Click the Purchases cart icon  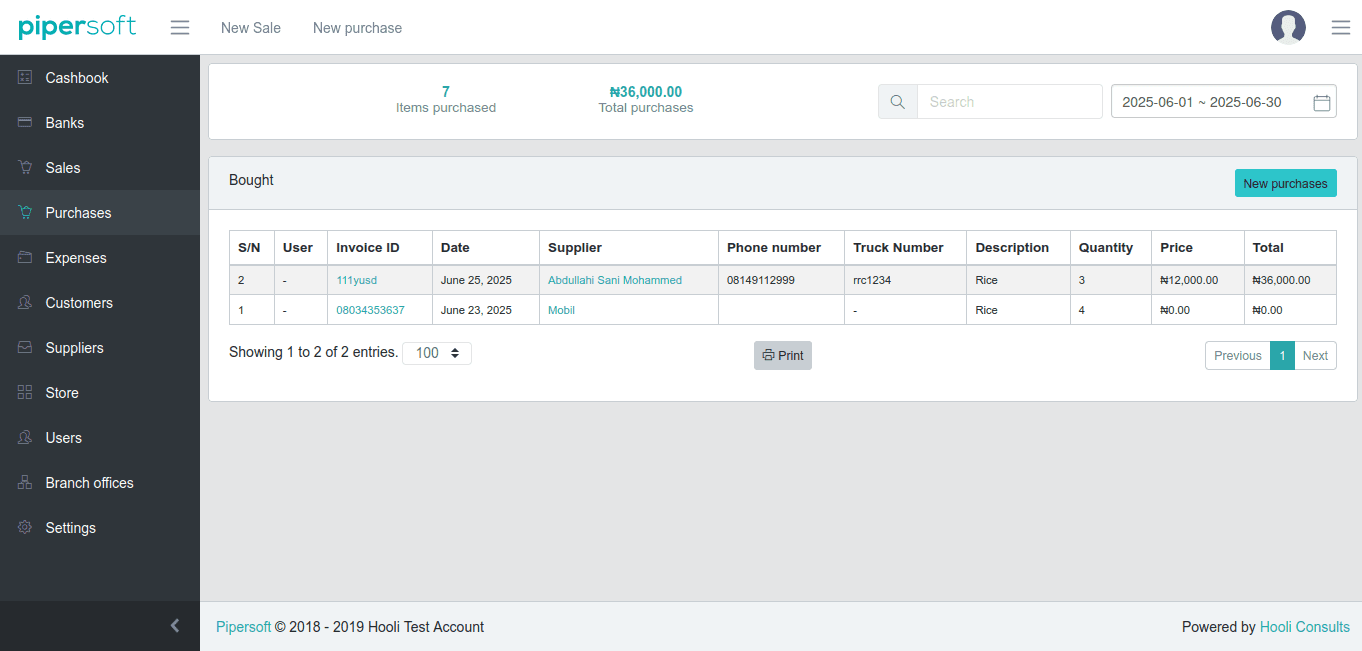pos(25,212)
